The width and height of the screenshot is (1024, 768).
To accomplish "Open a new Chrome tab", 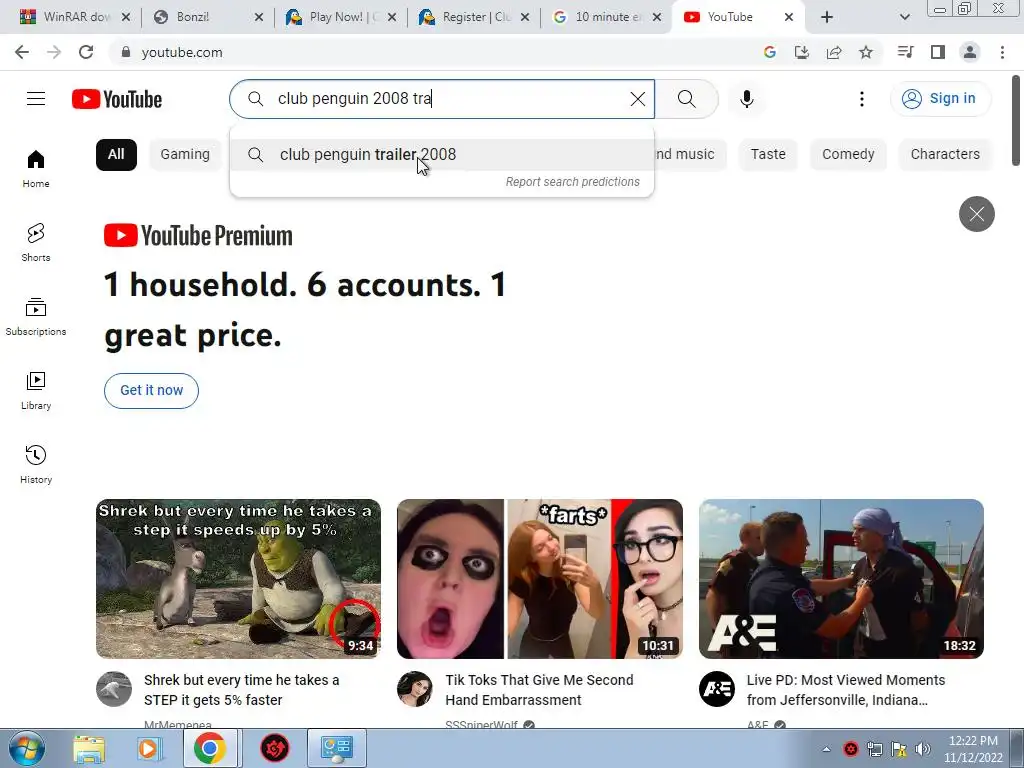I will [x=827, y=17].
